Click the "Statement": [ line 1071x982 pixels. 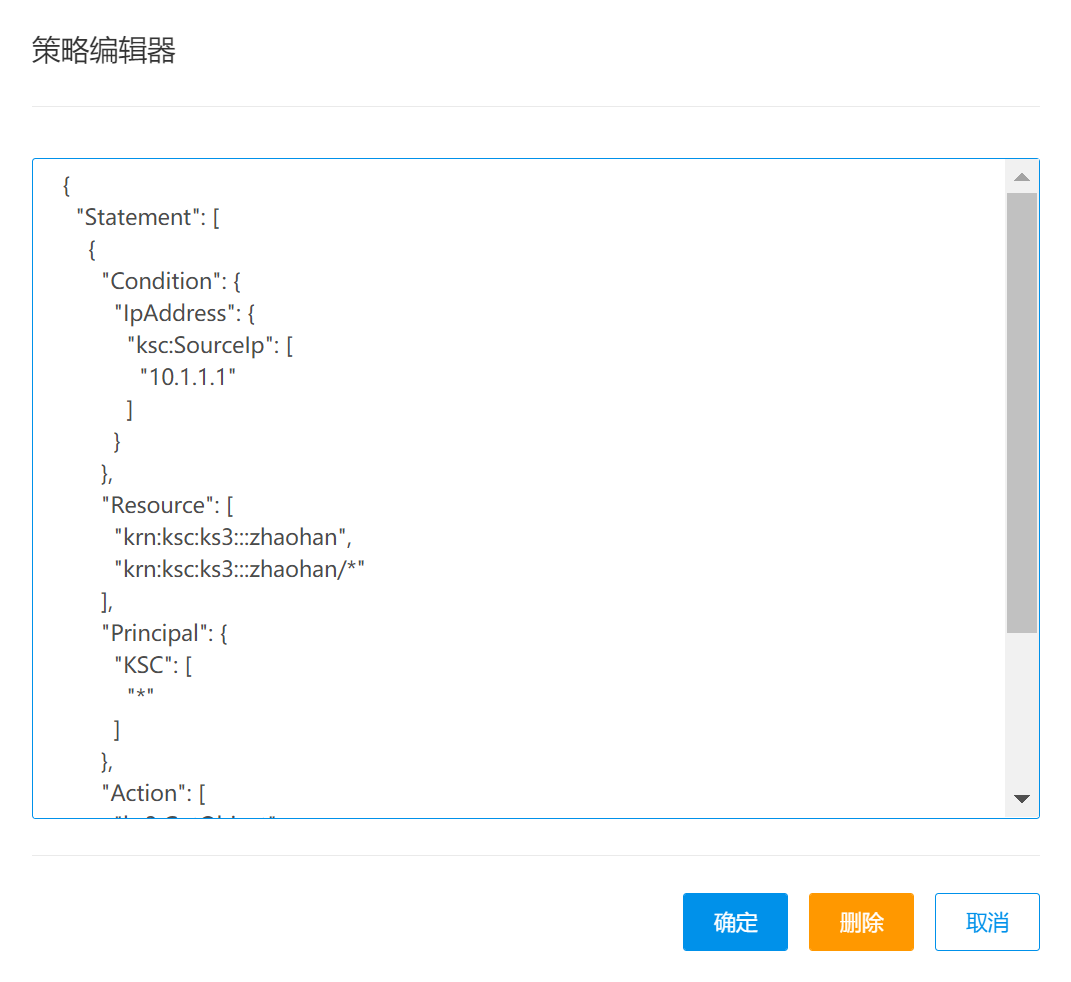point(148,217)
